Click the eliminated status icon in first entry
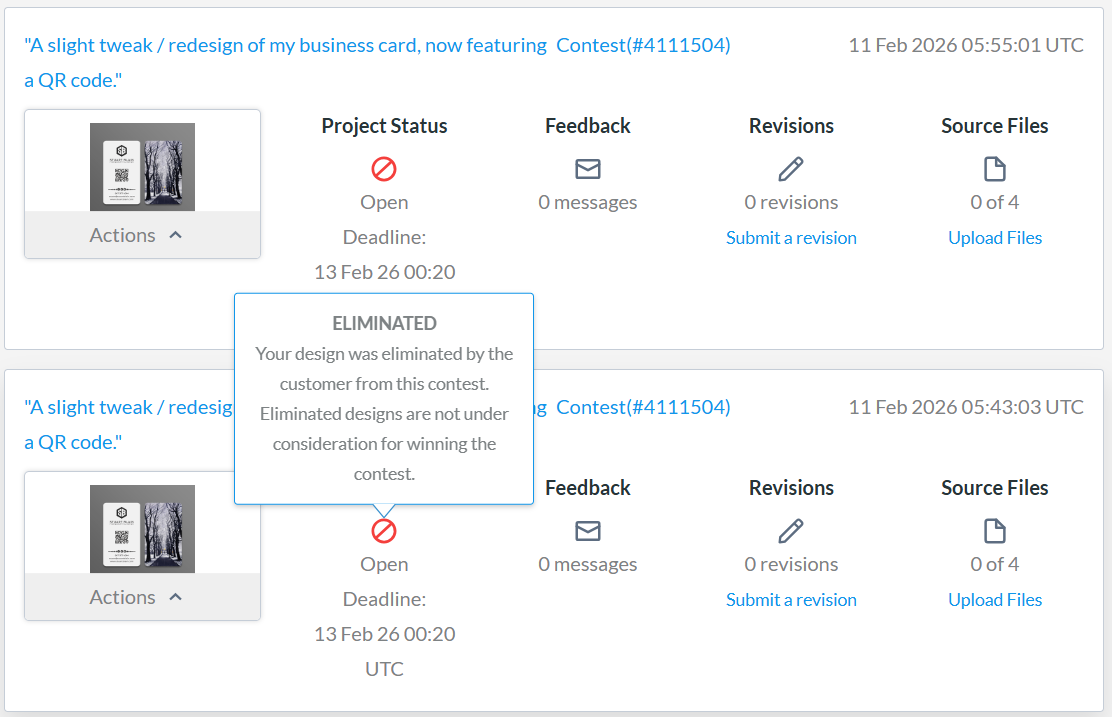 (384, 168)
